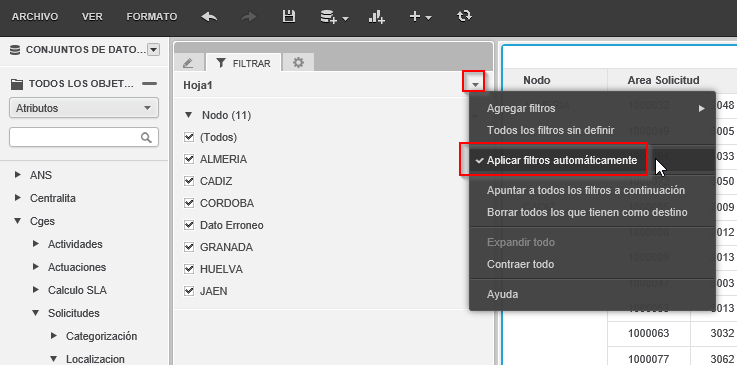The width and height of the screenshot is (737, 365).
Task: Expand the ANS tree node
Action: 18,175
